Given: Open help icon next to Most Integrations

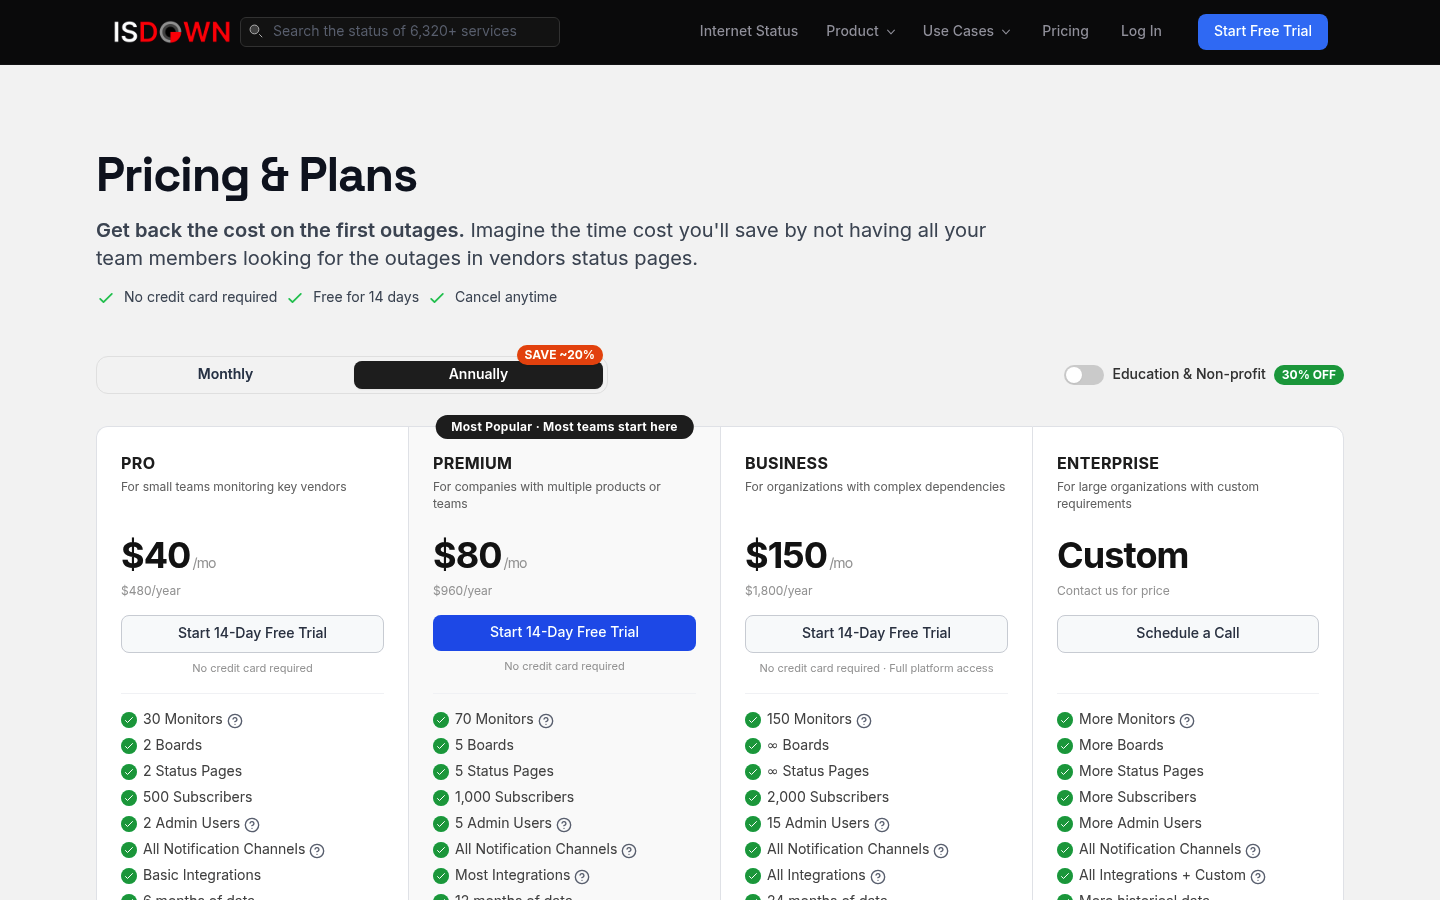Looking at the screenshot, I should [x=582, y=877].
